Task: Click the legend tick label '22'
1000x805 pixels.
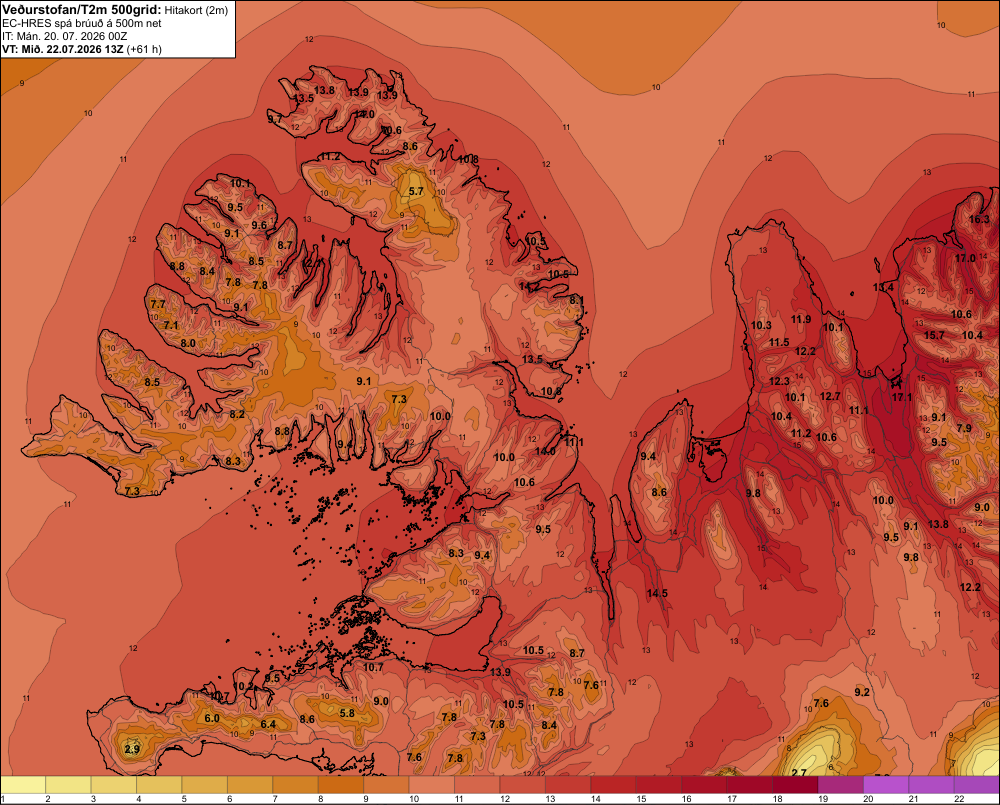Action: point(959,799)
